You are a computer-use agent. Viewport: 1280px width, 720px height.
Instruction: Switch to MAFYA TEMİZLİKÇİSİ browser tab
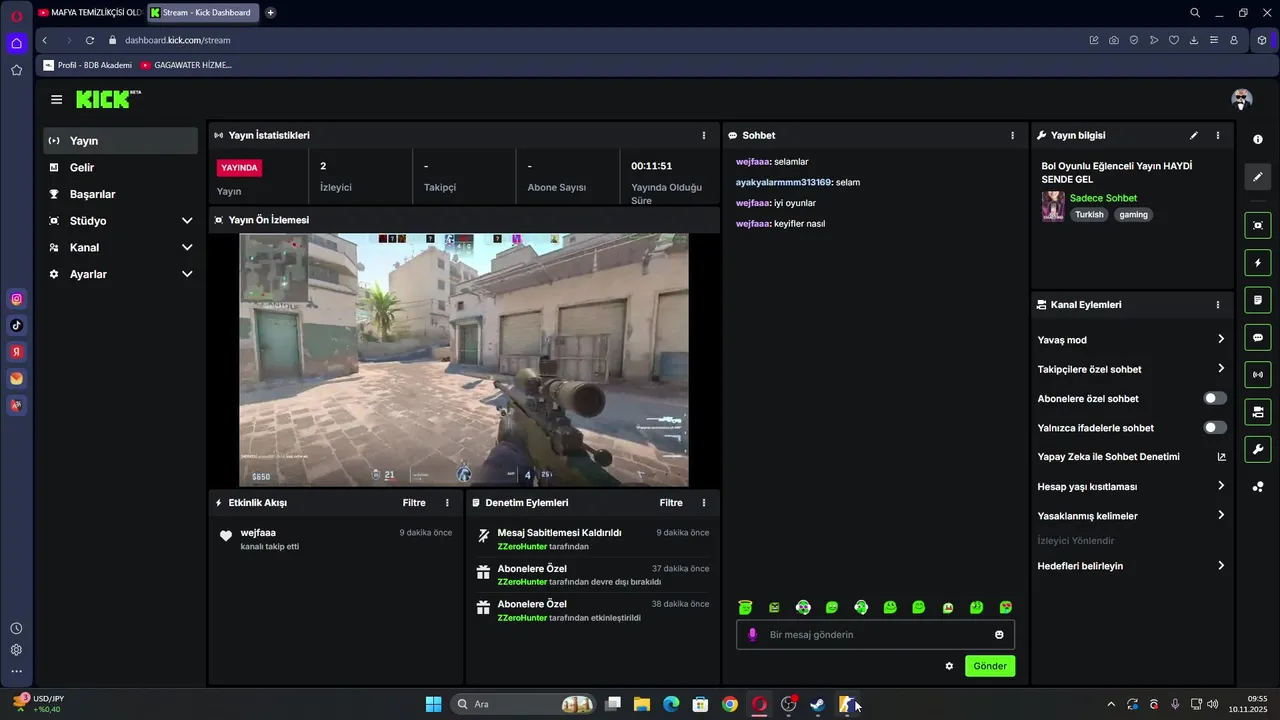[x=89, y=13]
